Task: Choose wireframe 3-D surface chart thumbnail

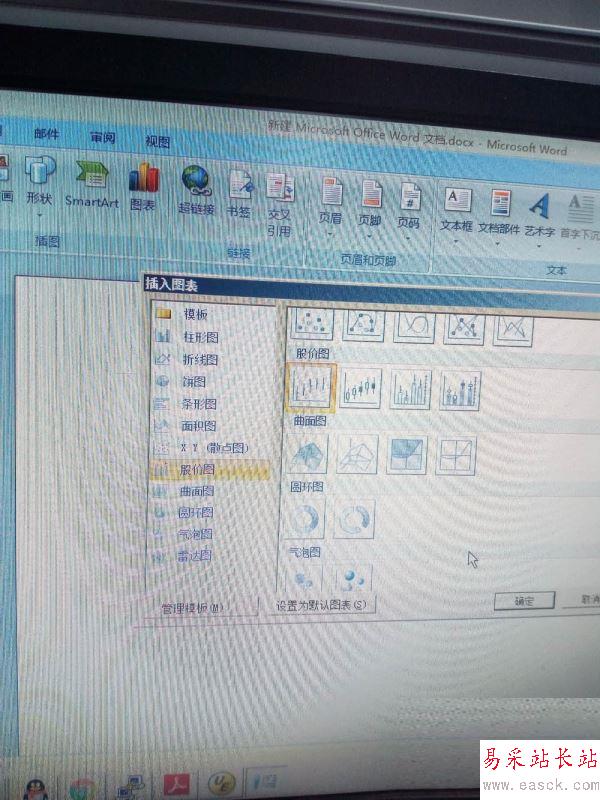Action: (x=357, y=455)
